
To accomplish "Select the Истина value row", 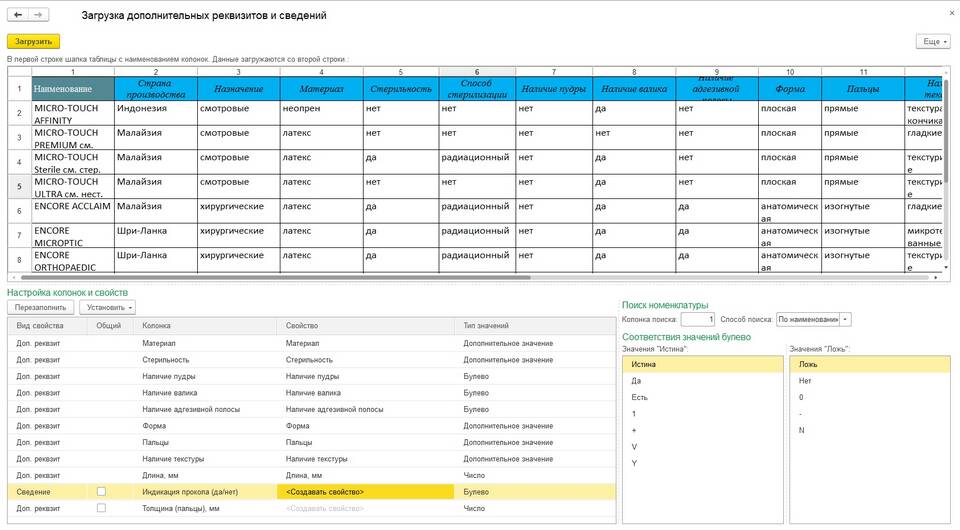I will point(703,364).
